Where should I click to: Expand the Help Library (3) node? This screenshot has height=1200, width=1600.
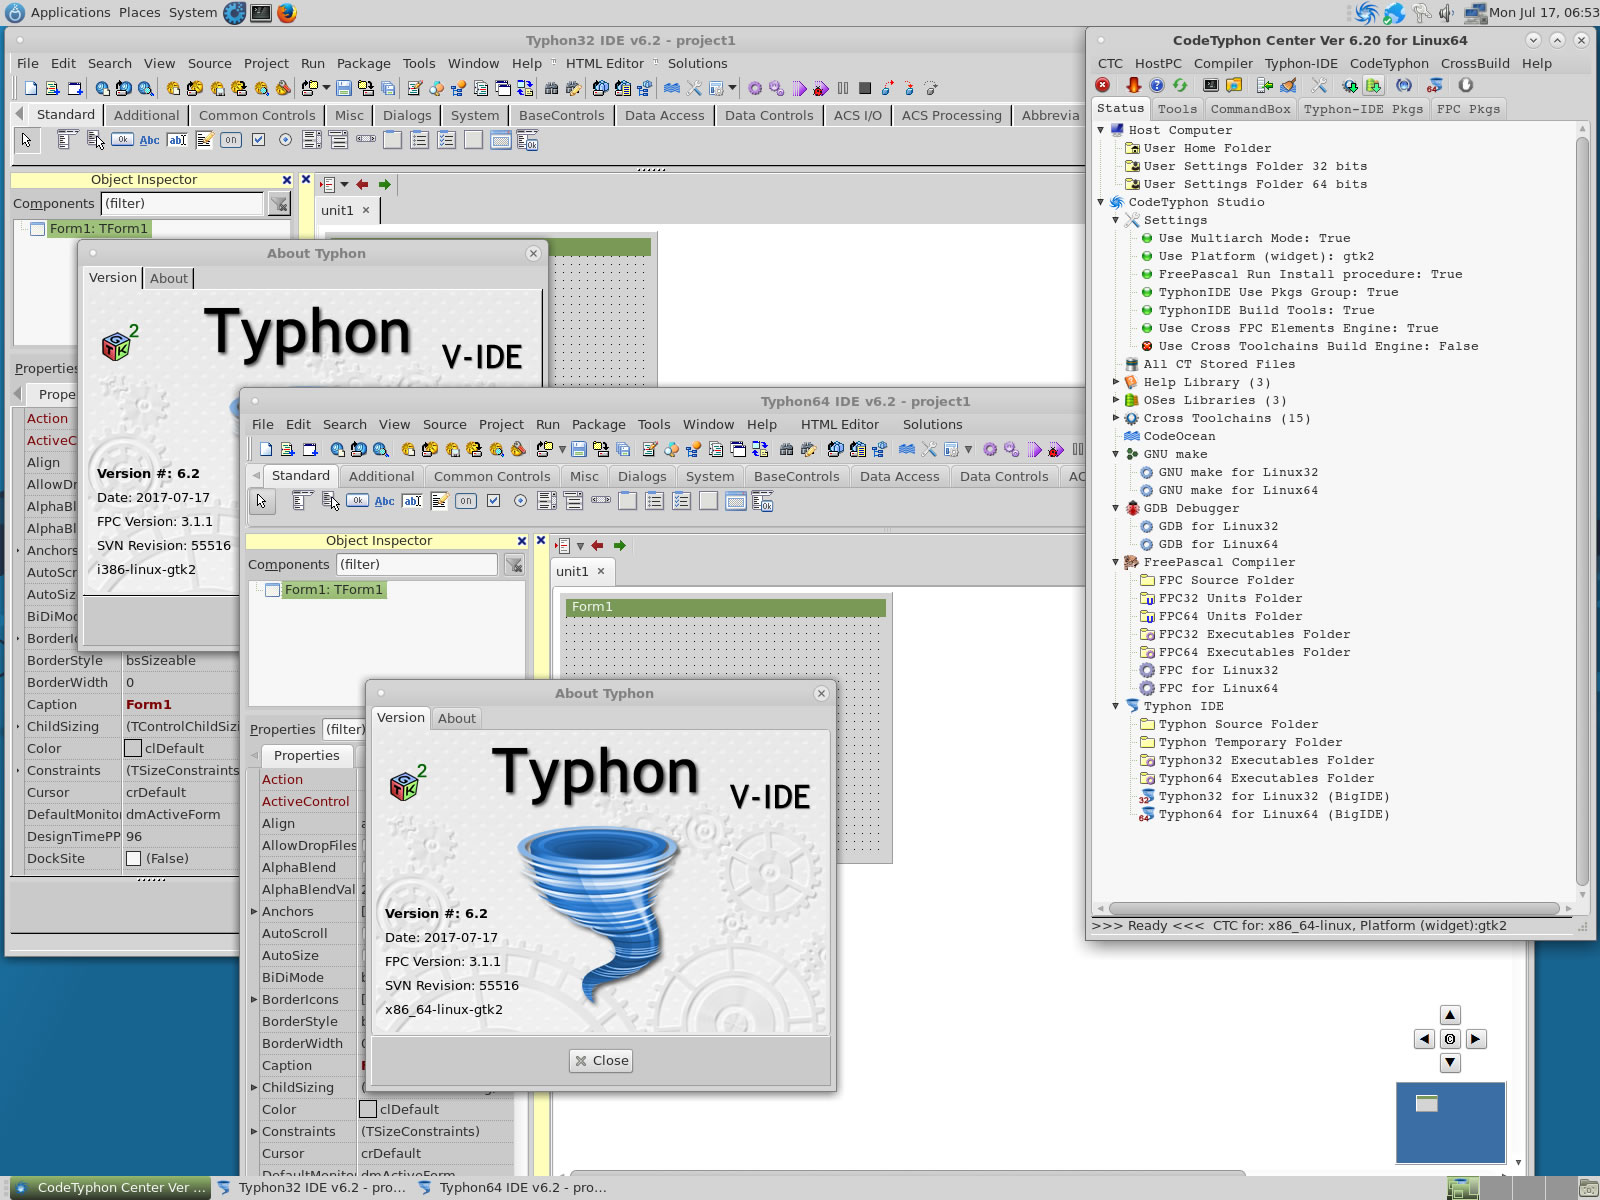(x=1116, y=382)
